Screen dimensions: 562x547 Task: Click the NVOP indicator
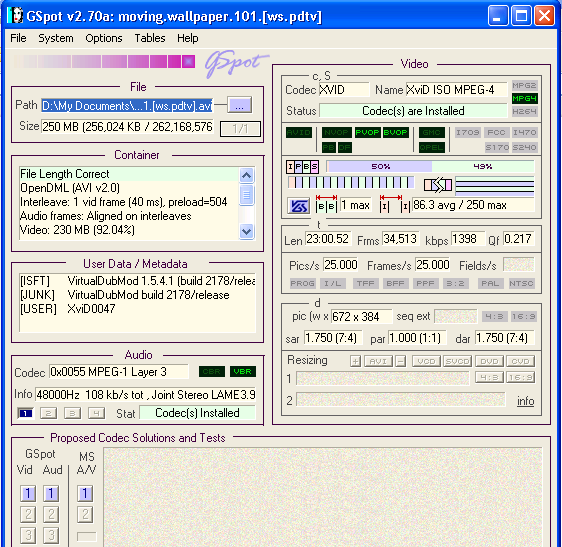click(336, 133)
